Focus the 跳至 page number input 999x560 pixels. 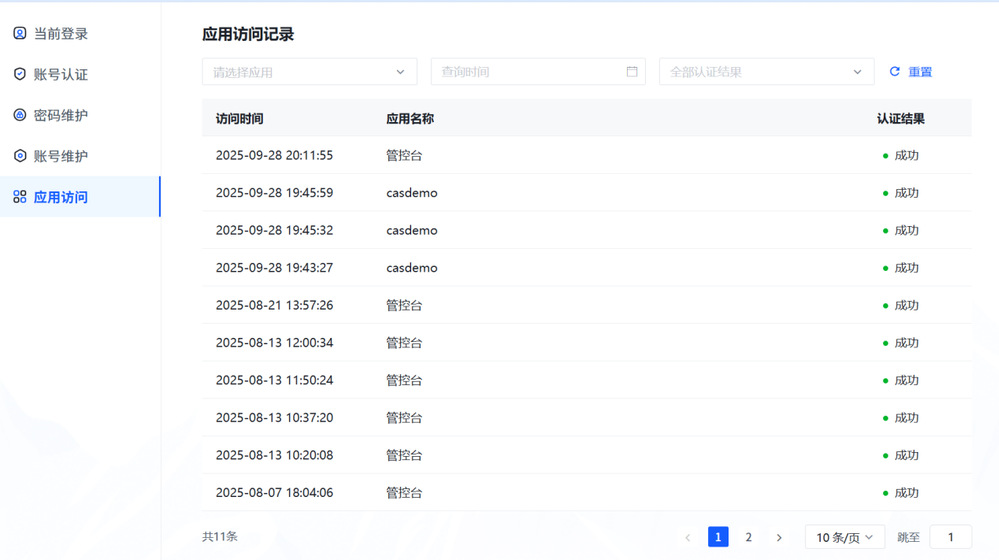coord(950,538)
